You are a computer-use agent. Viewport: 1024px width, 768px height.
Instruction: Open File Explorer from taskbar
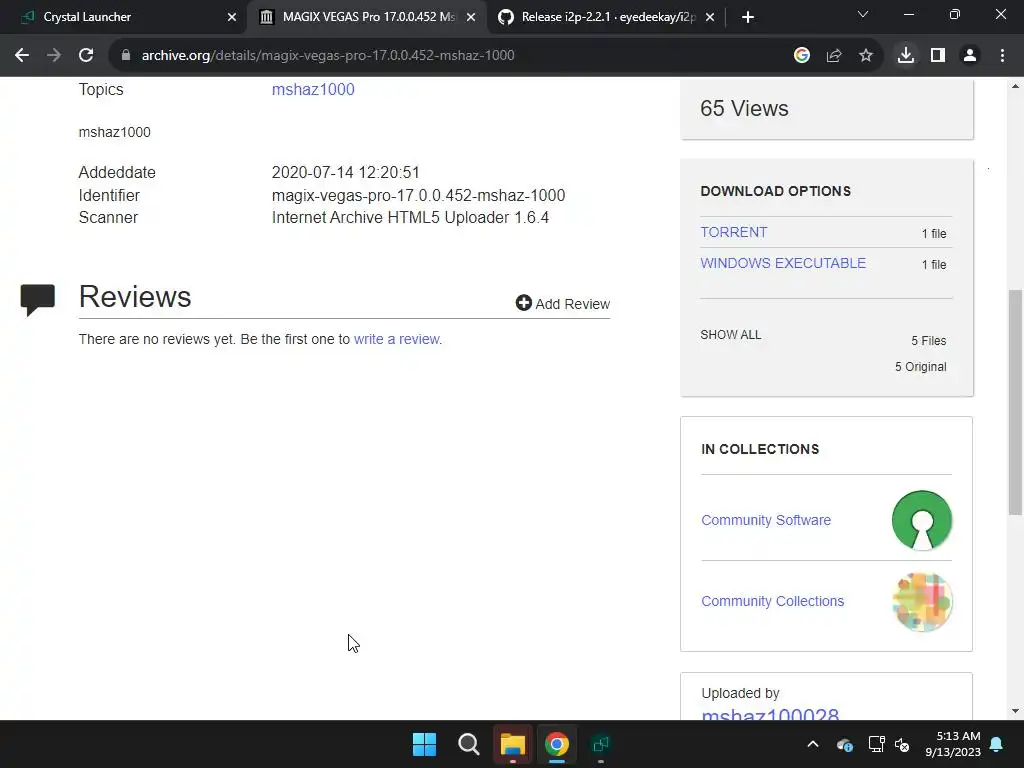(513, 744)
